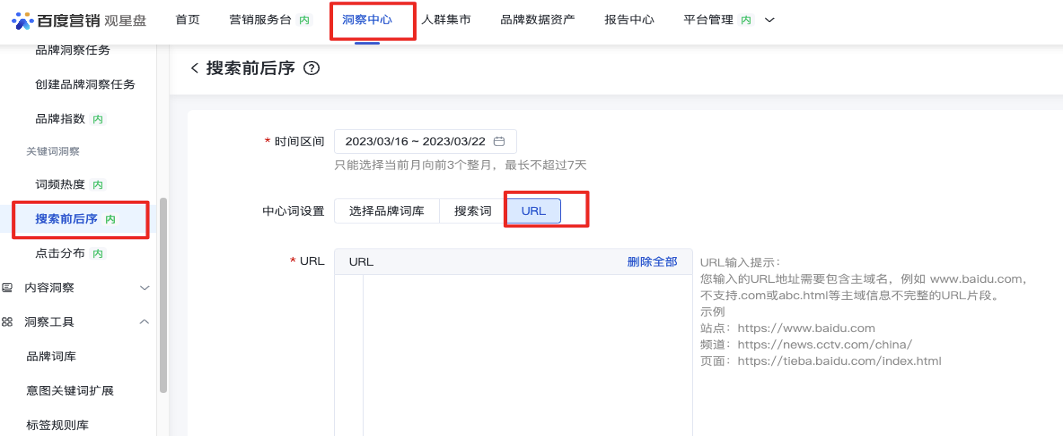Image resolution: width=1064 pixels, height=437 pixels.
Task: Click the 内容洞察 sidebar icon
Action: pyautogui.click(x=8, y=288)
